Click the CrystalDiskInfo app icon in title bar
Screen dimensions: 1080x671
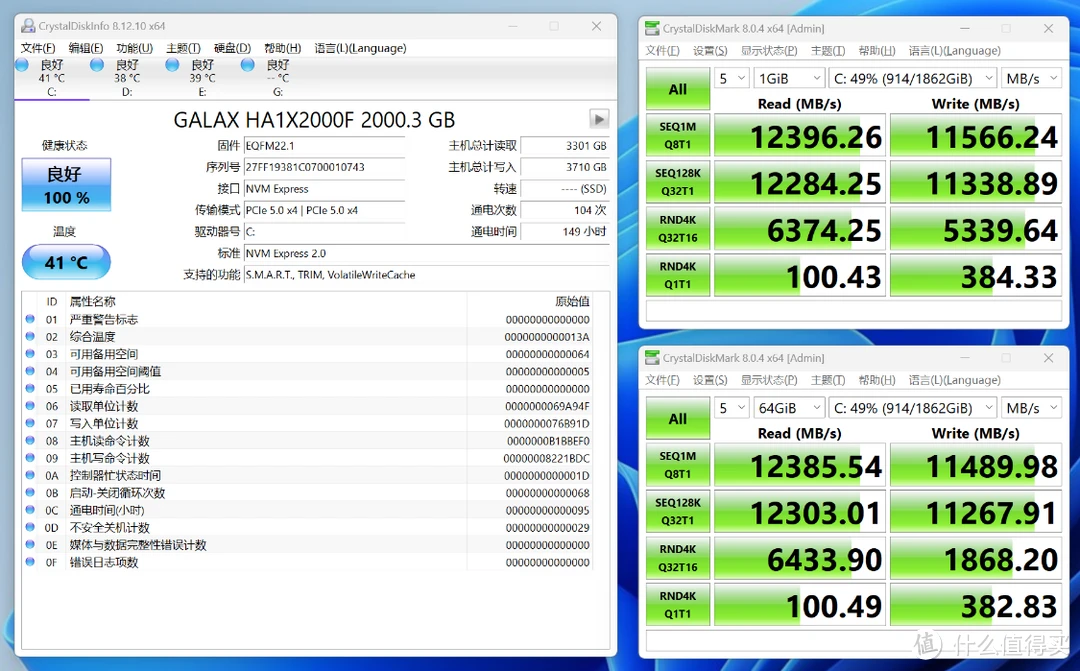tap(28, 26)
